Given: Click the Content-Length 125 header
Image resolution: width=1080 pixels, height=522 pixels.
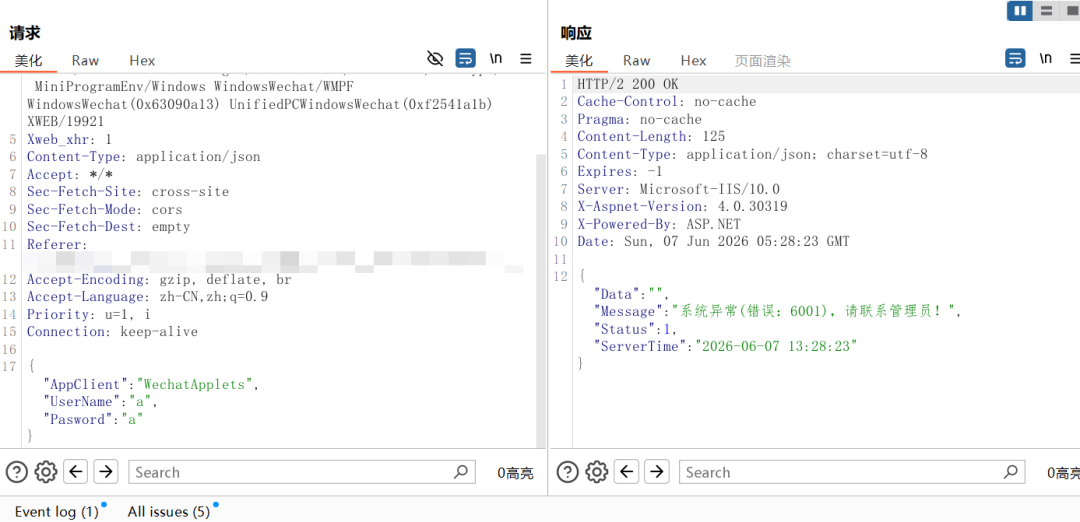Looking at the screenshot, I should pos(651,136).
